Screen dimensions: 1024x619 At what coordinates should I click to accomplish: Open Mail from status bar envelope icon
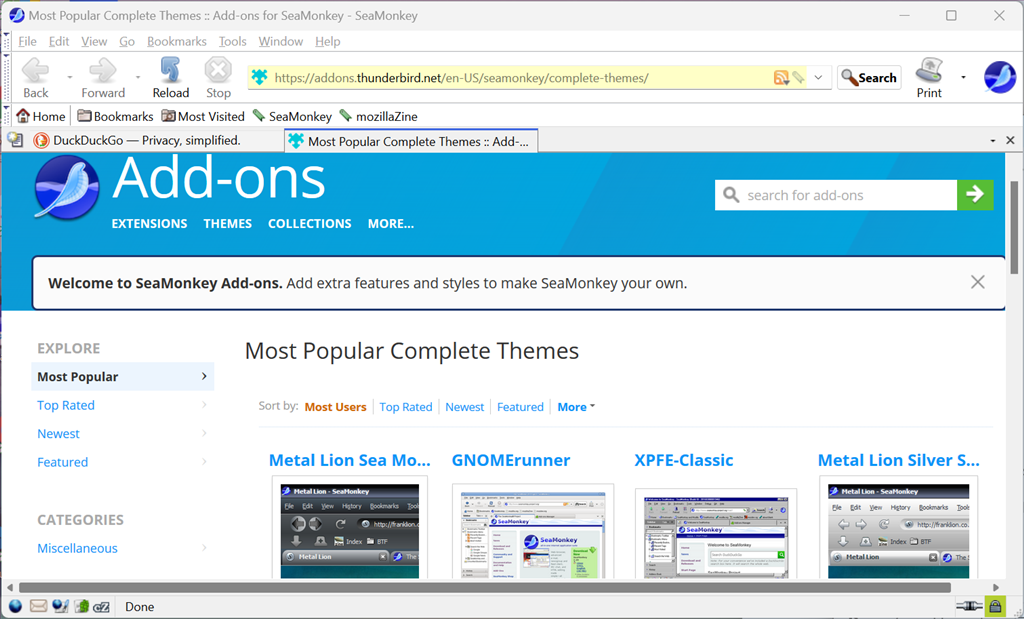point(38,607)
